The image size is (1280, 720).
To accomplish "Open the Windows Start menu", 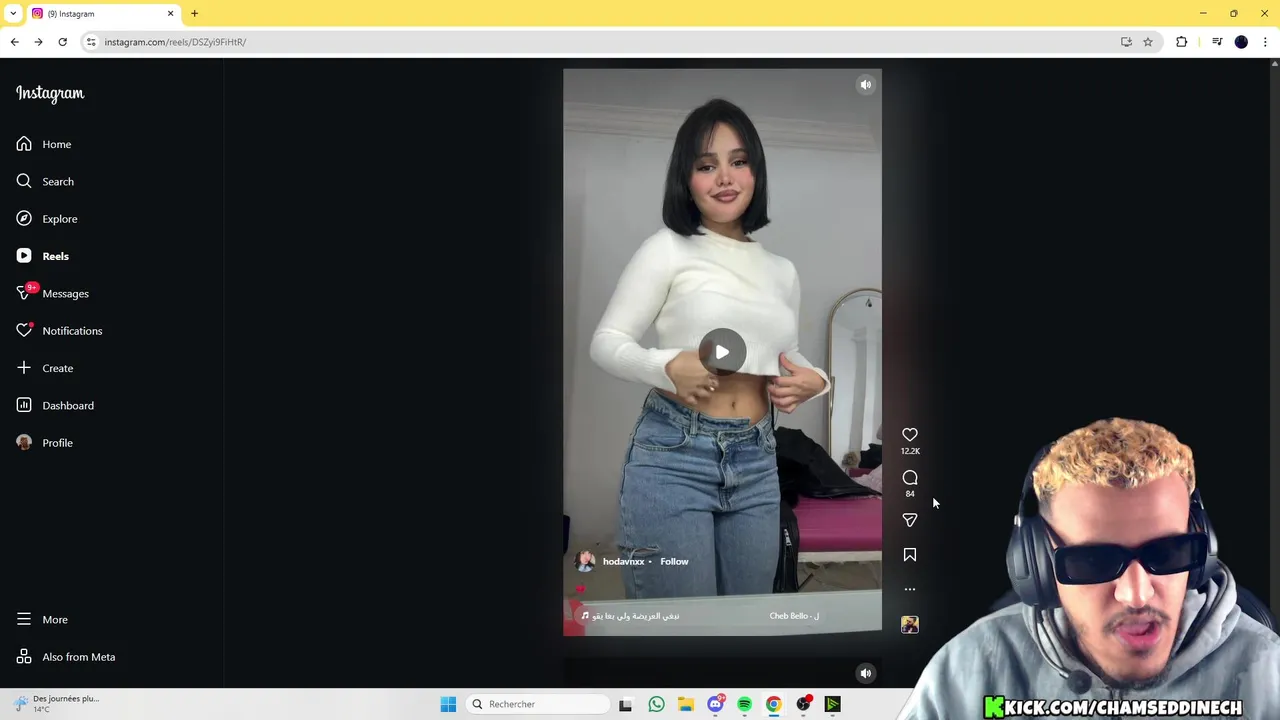I will click(448, 704).
